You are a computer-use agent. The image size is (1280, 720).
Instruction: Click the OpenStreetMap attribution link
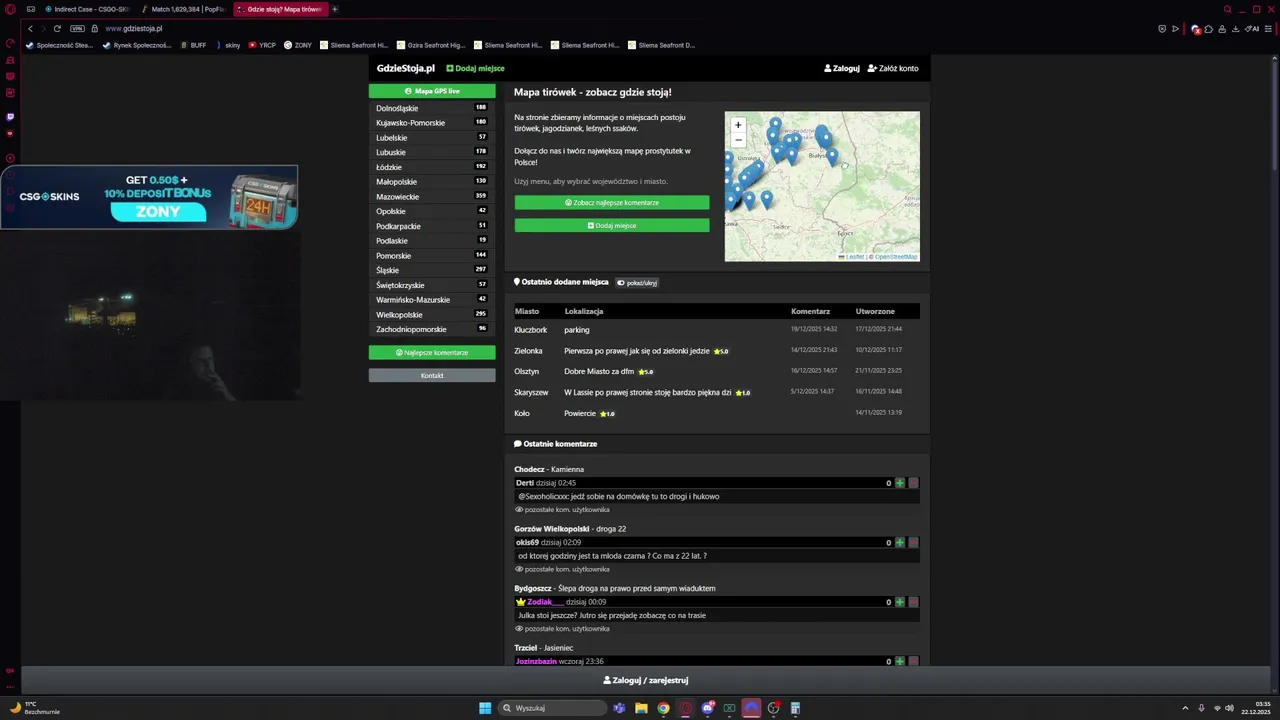pyautogui.click(x=896, y=257)
